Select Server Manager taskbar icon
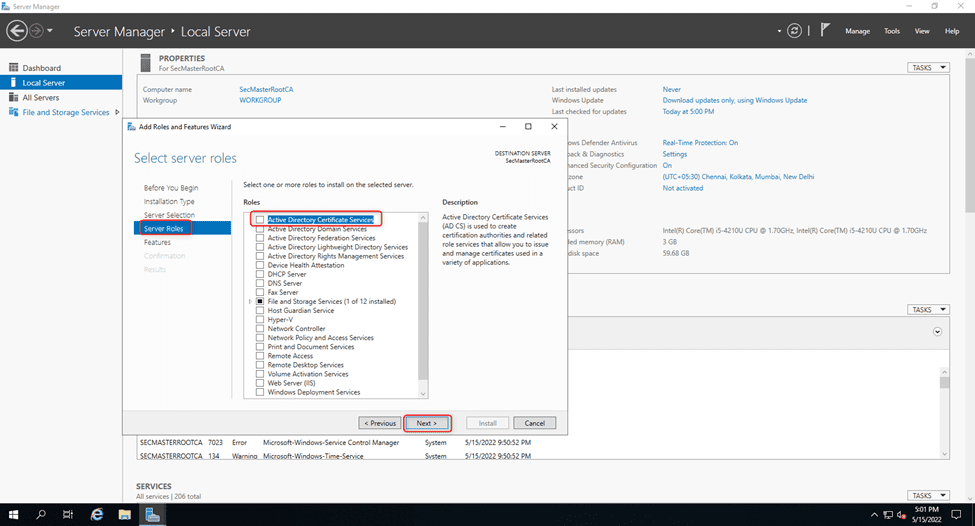 [x=152, y=515]
